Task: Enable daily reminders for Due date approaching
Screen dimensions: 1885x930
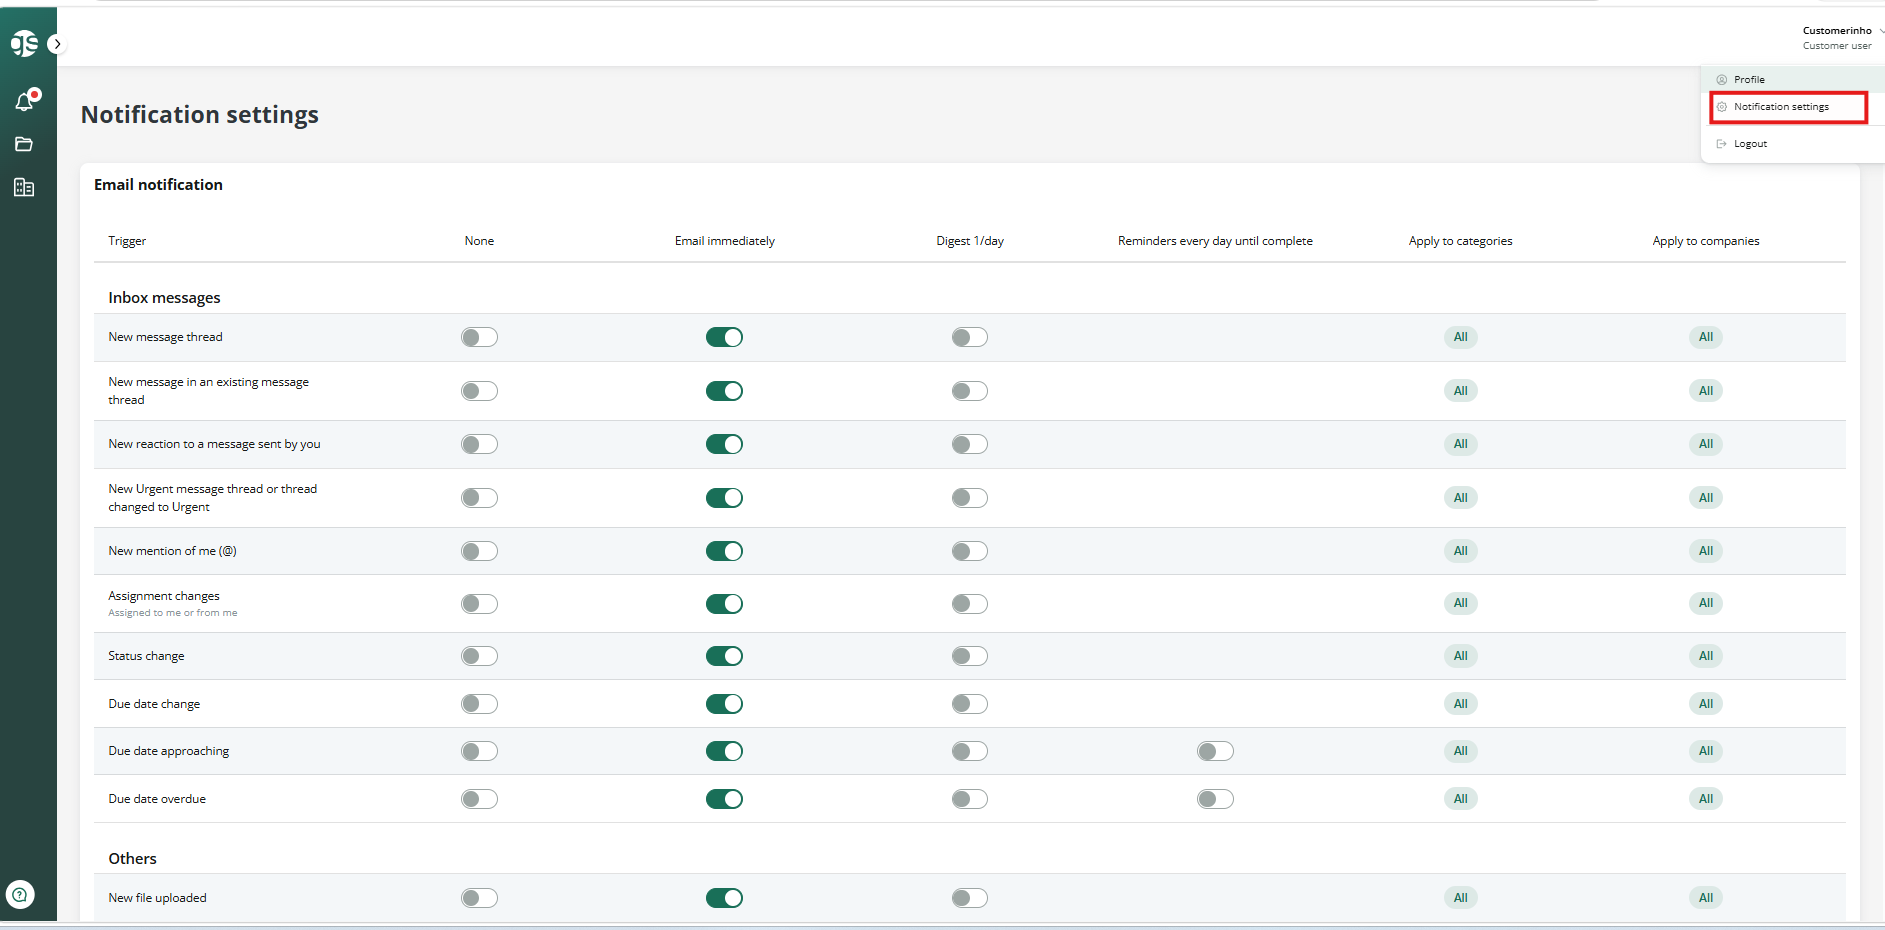Action: [1215, 751]
